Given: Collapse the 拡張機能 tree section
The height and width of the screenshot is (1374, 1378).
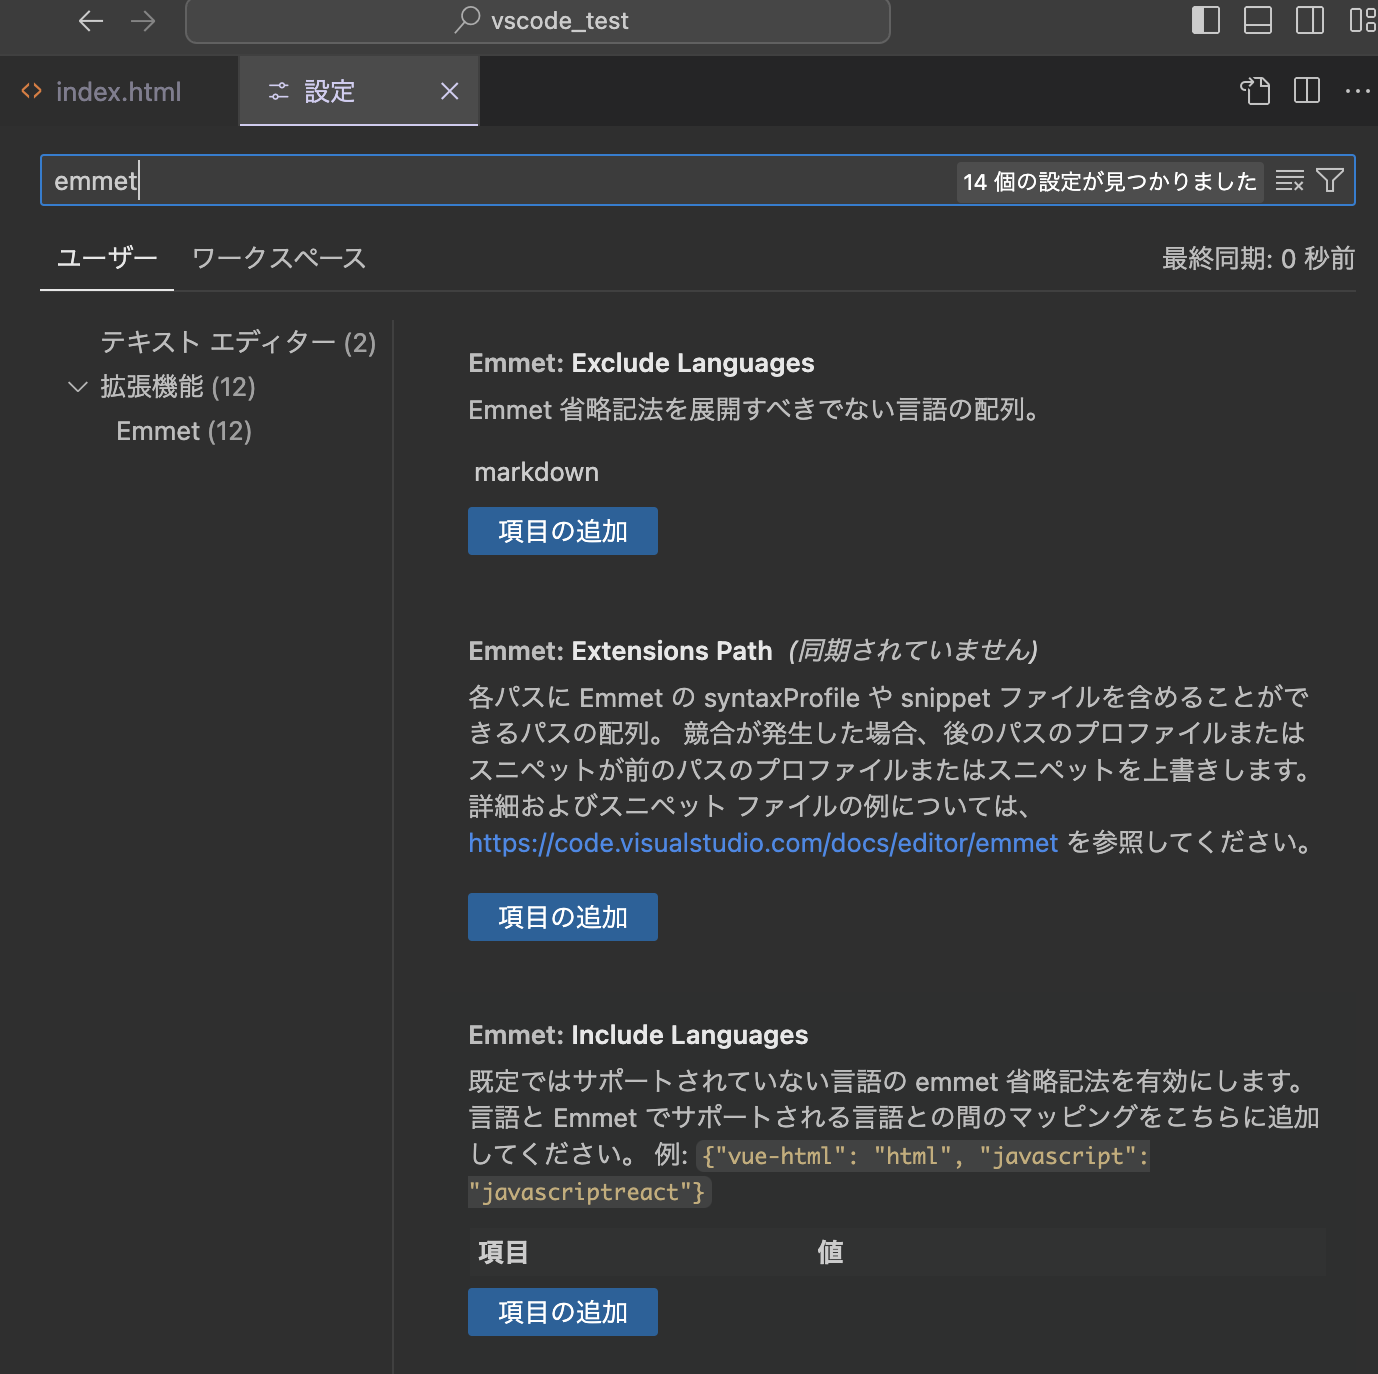Looking at the screenshot, I should pyautogui.click(x=77, y=387).
